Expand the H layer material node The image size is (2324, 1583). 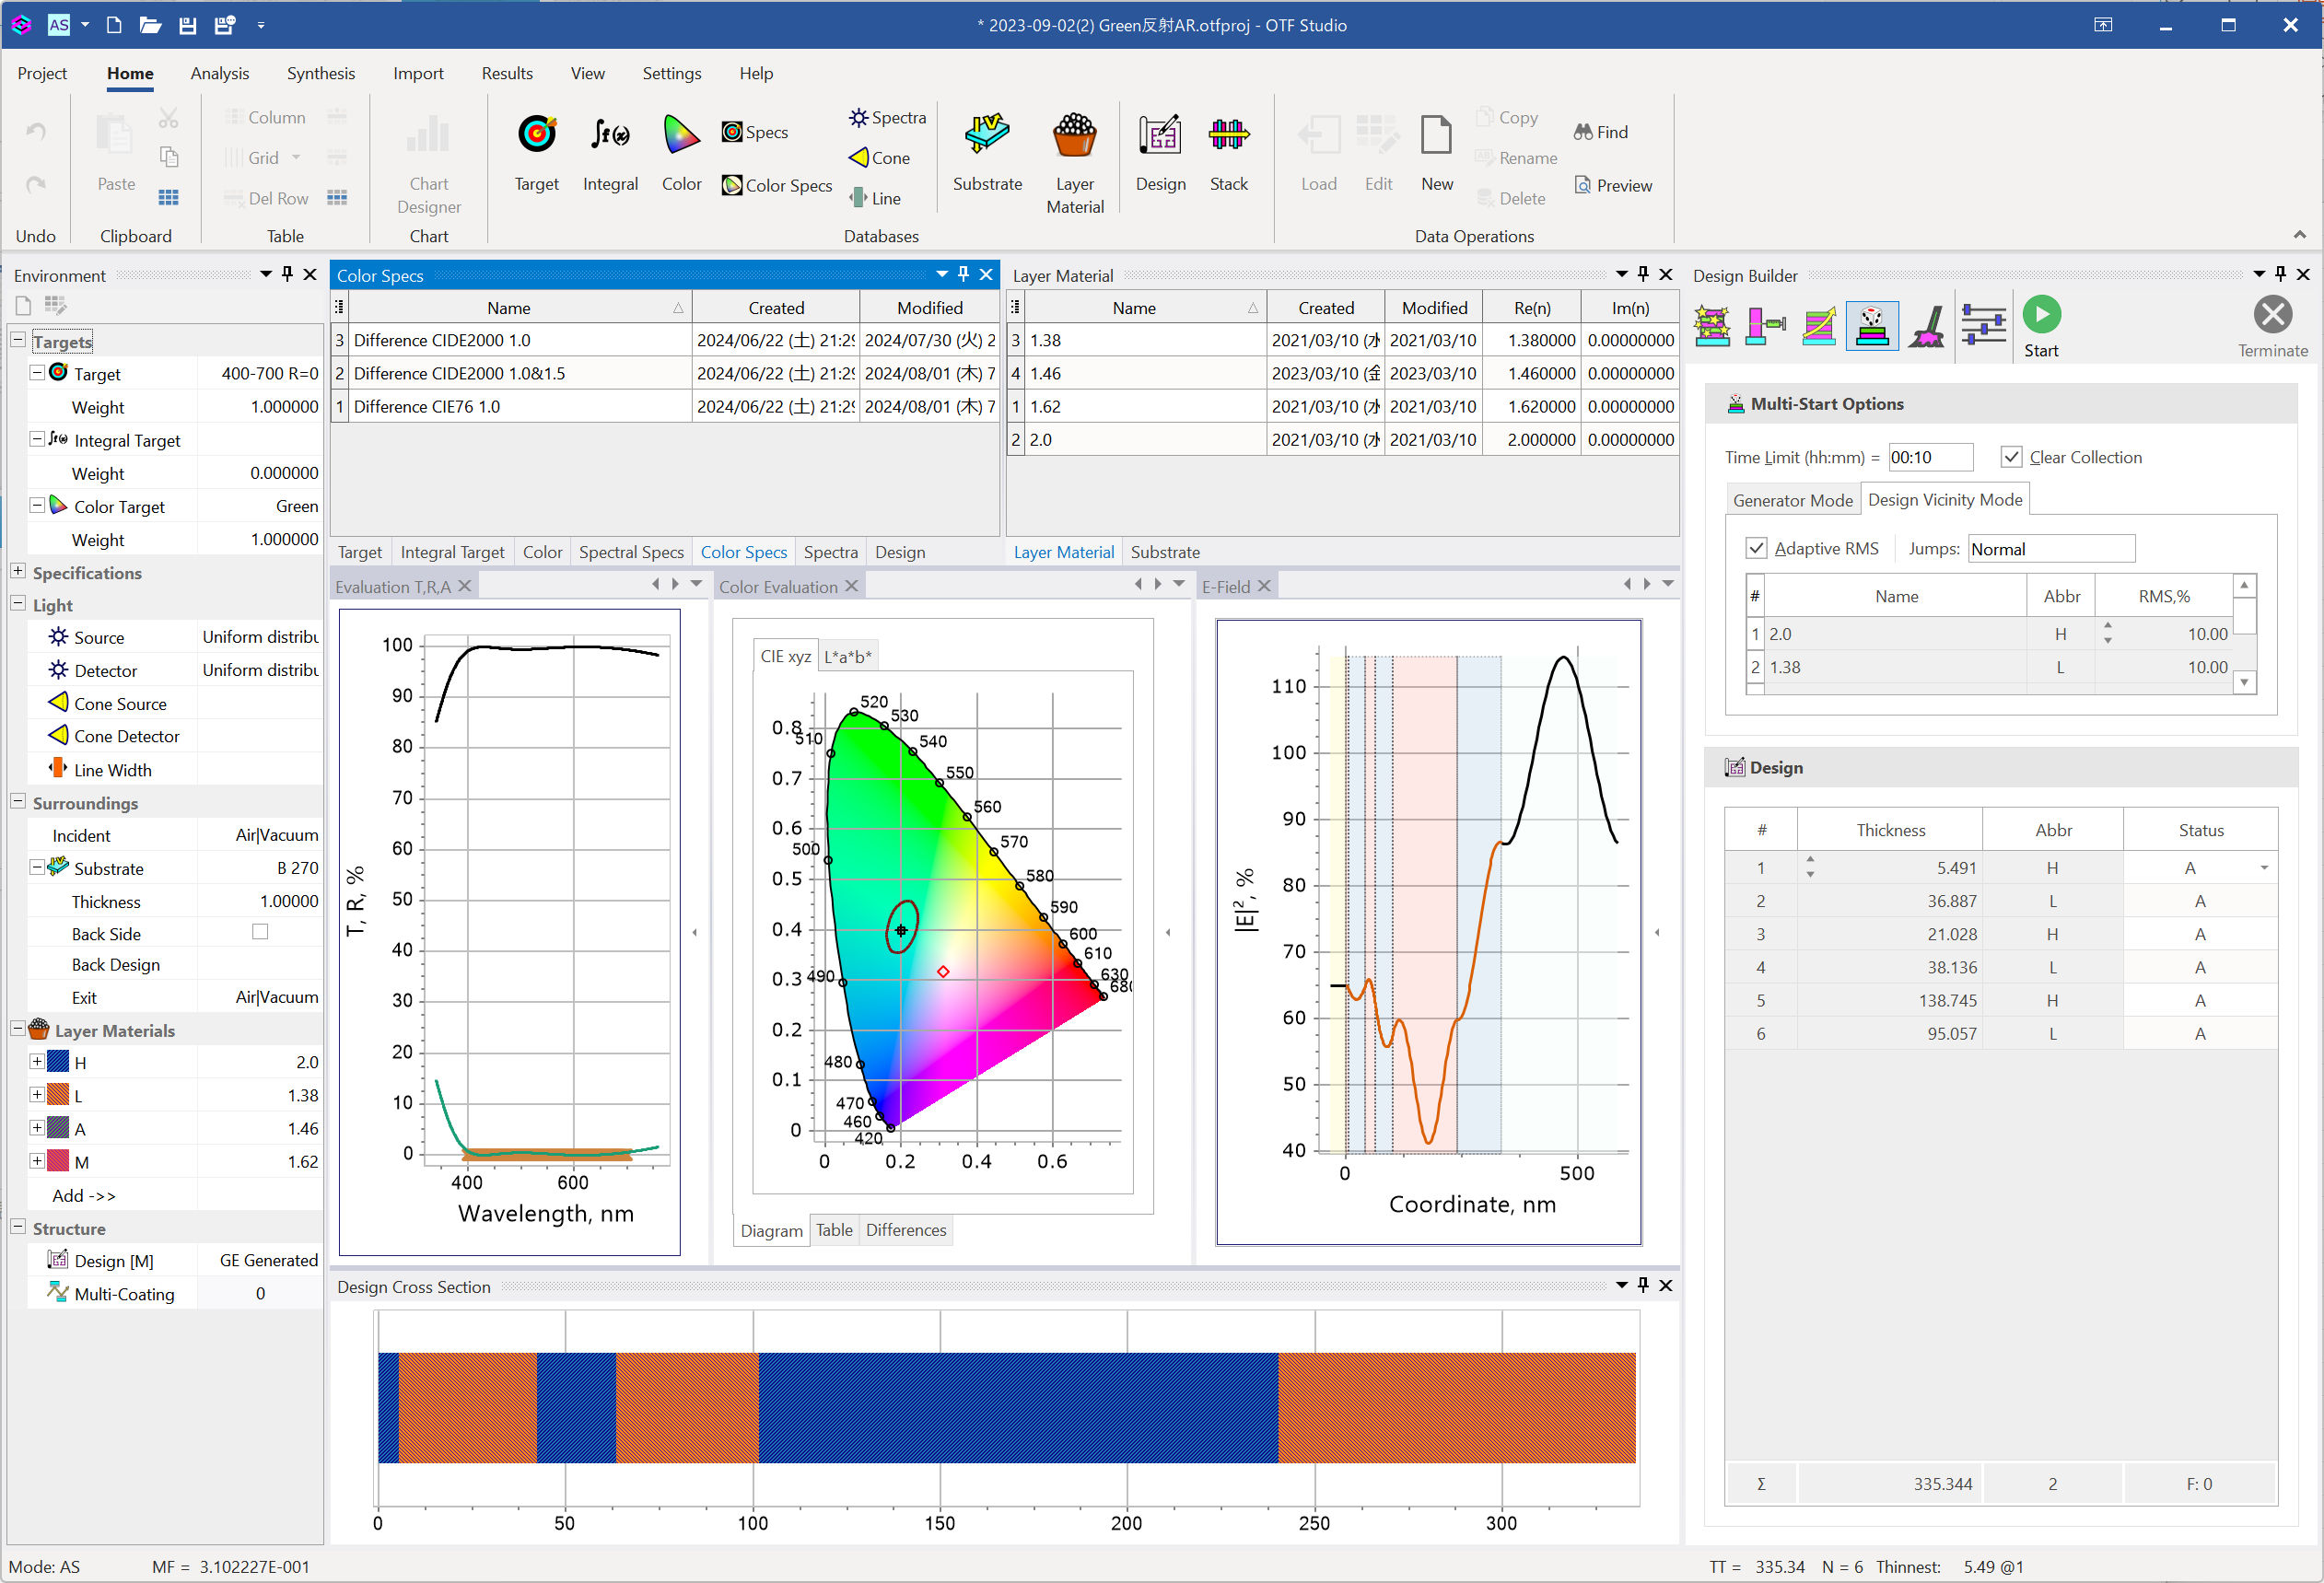click(37, 1061)
